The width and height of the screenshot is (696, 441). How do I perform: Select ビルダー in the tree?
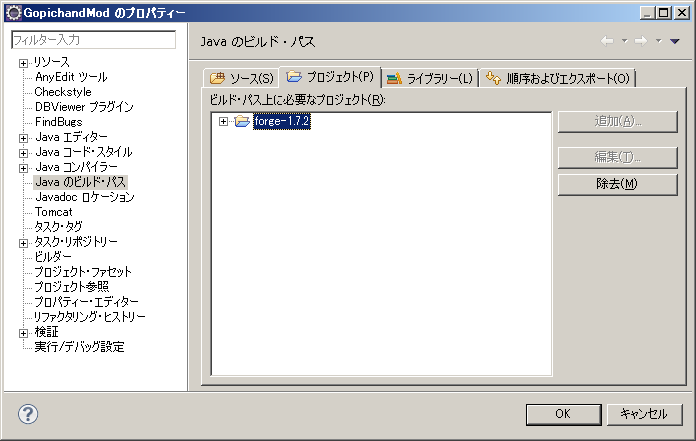tap(53, 257)
